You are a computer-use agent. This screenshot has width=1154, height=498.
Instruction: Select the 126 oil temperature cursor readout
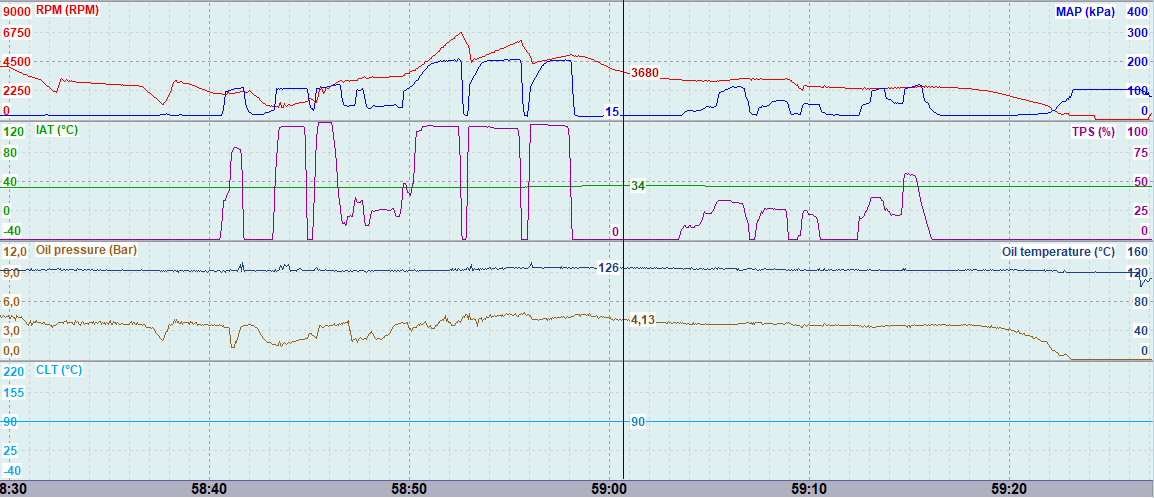608,267
